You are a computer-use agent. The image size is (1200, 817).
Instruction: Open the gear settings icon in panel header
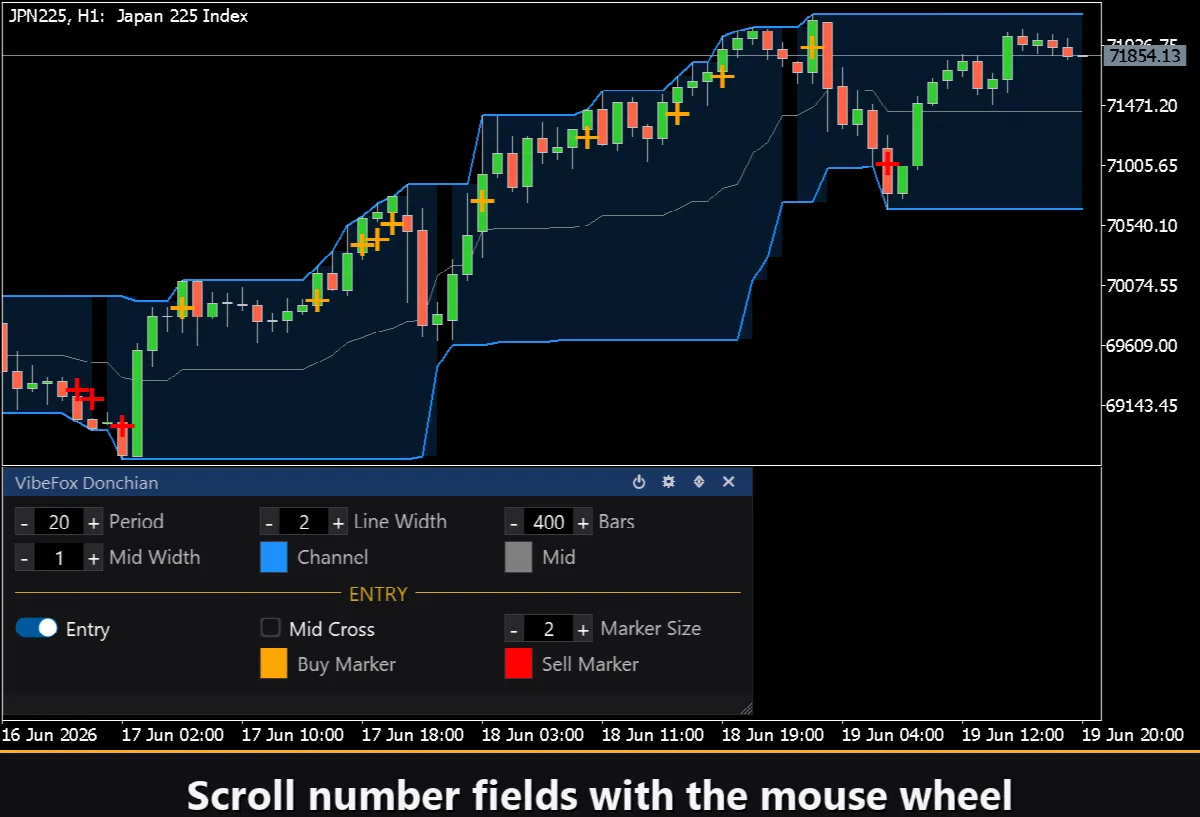coord(669,482)
